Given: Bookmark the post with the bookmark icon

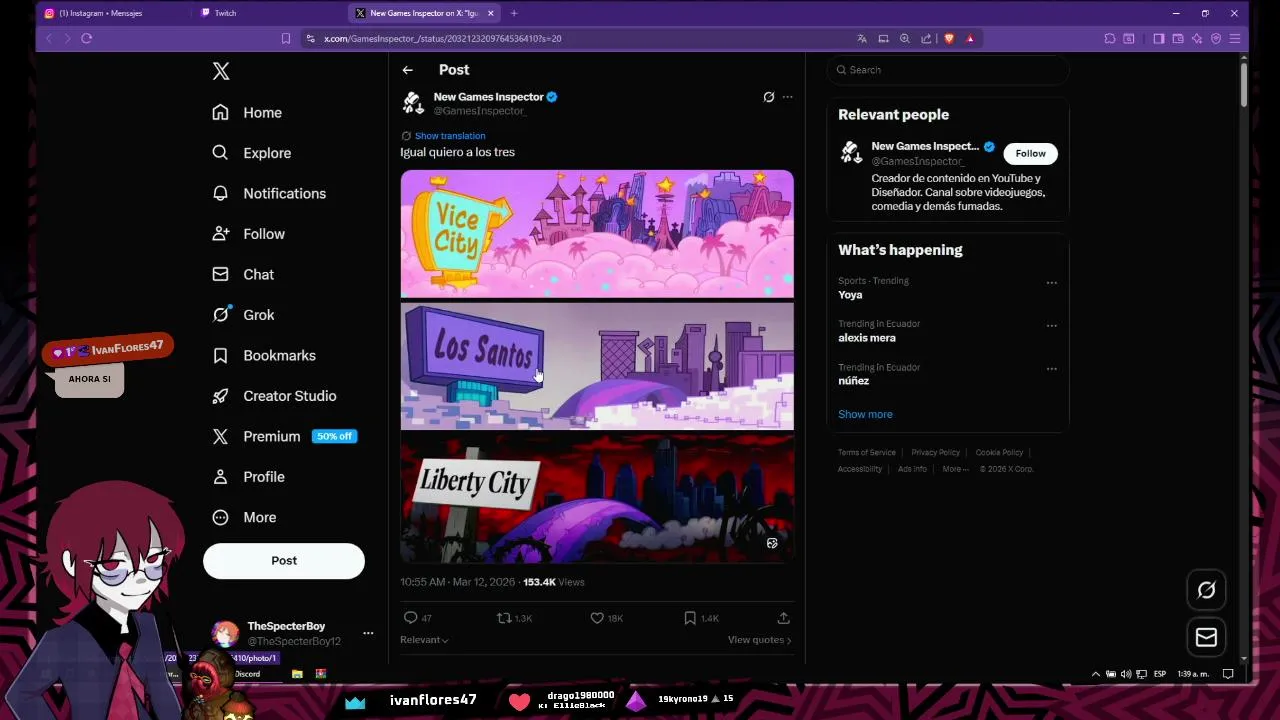Looking at the screenshot, I should pyautogui.click(x=690, y=618).
